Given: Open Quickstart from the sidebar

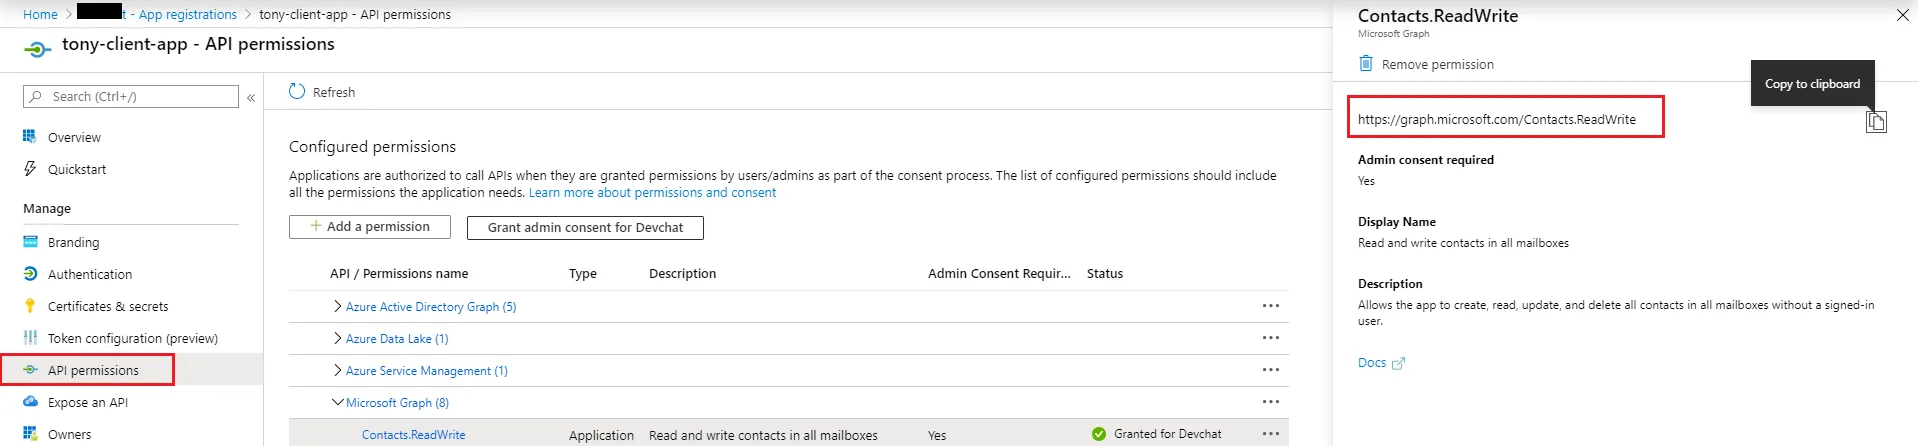Looking at the screenshot, I should tap(76, 170).
